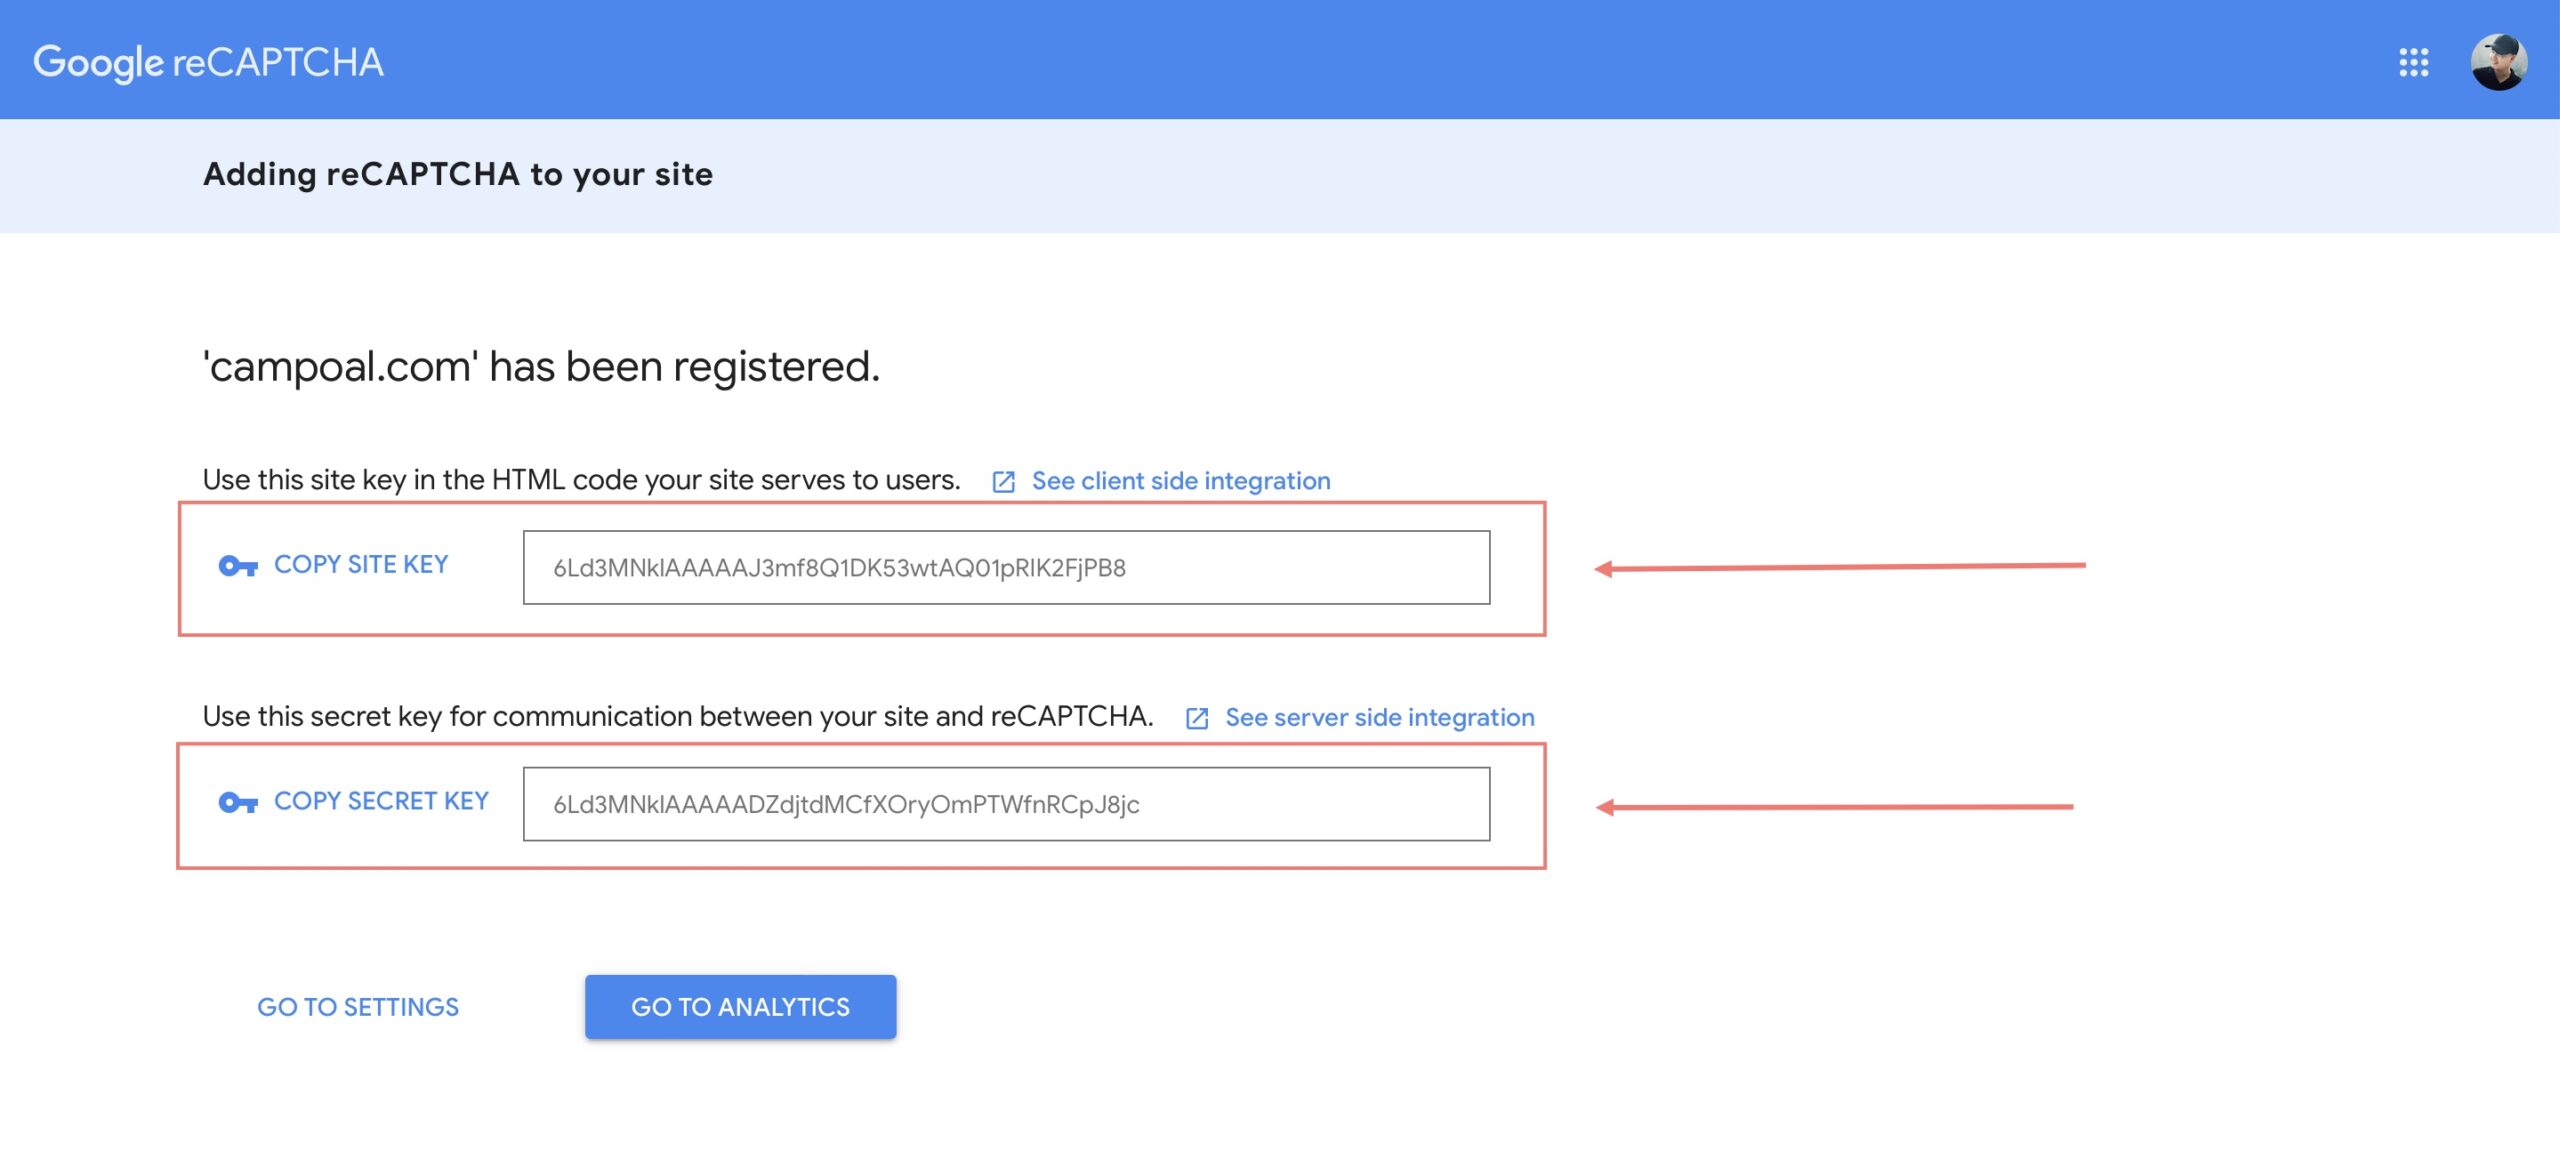2560x1151 pixels.
Task: Click the site key usage instruction text
Action: [580, 480]
